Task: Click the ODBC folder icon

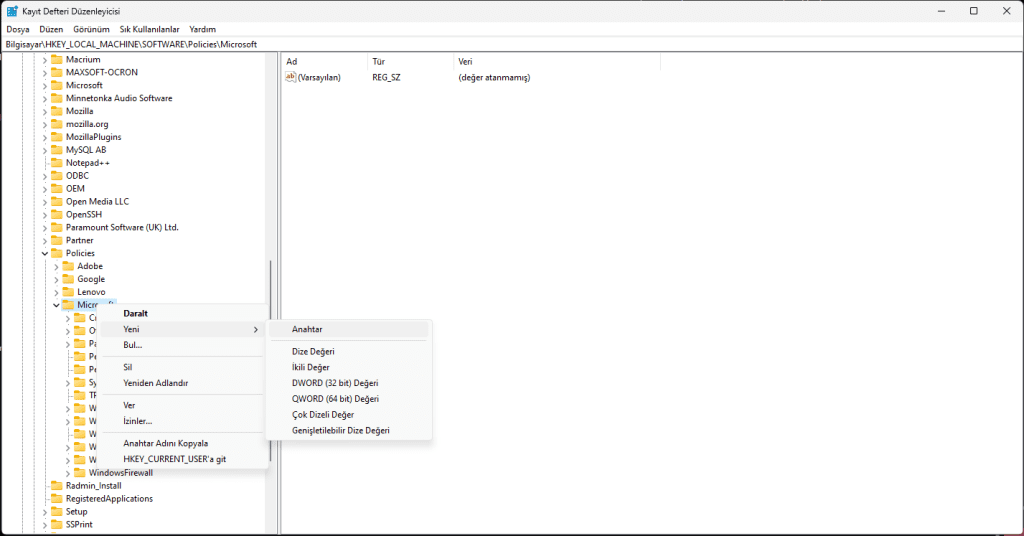Action: pos(57,176)
